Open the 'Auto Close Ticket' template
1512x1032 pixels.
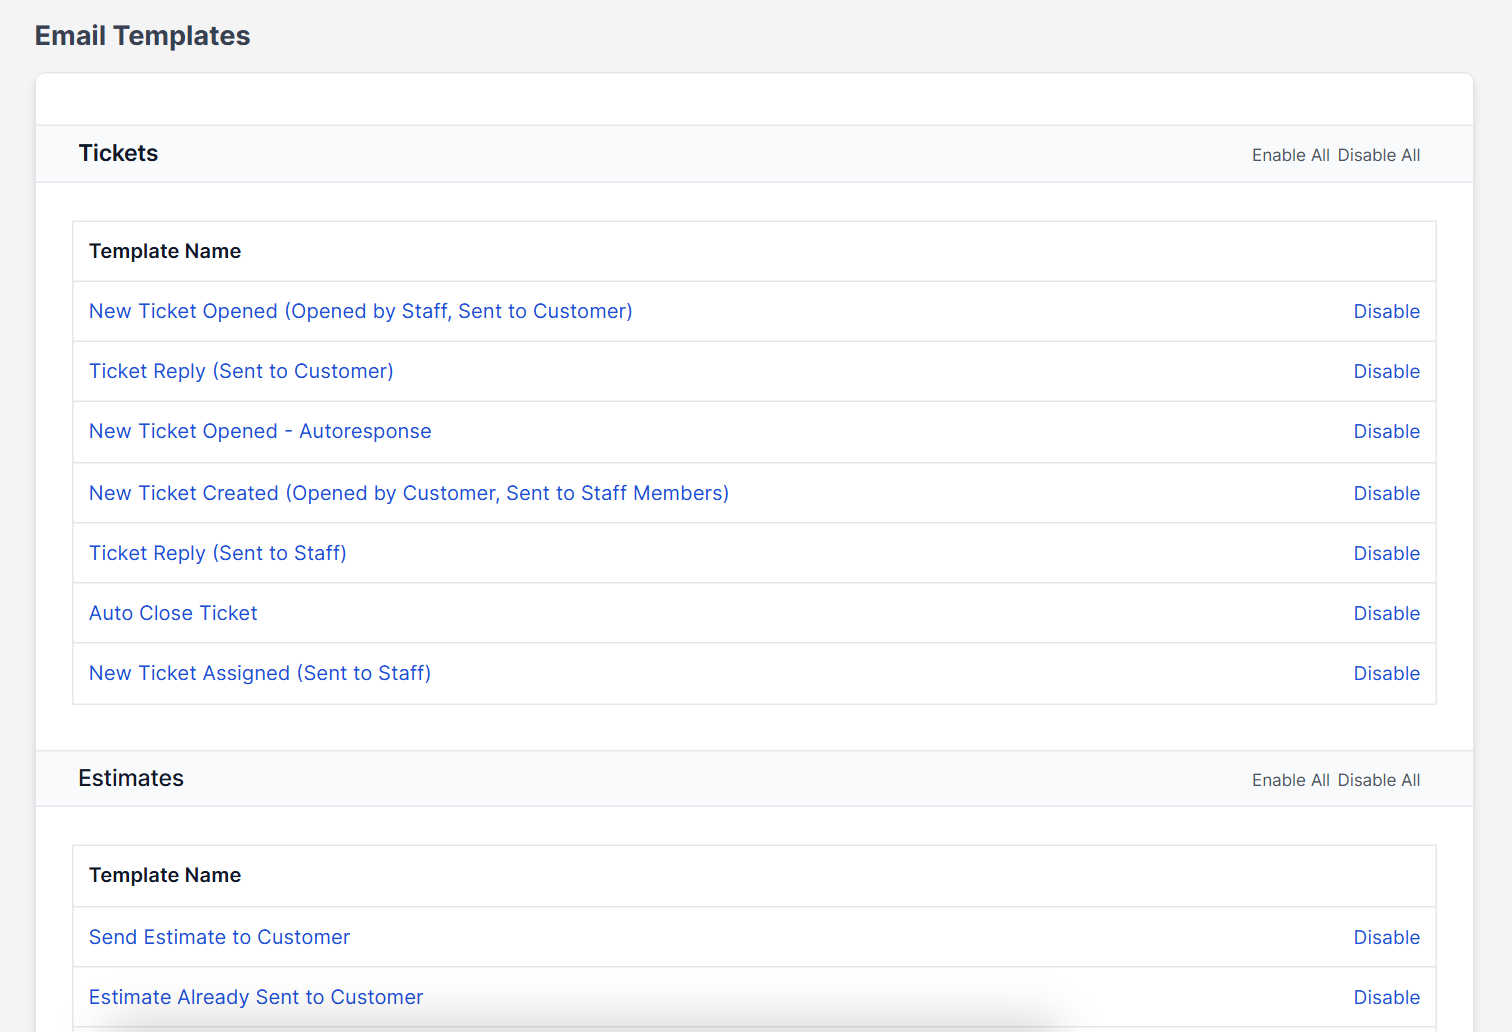coord(173,613)
